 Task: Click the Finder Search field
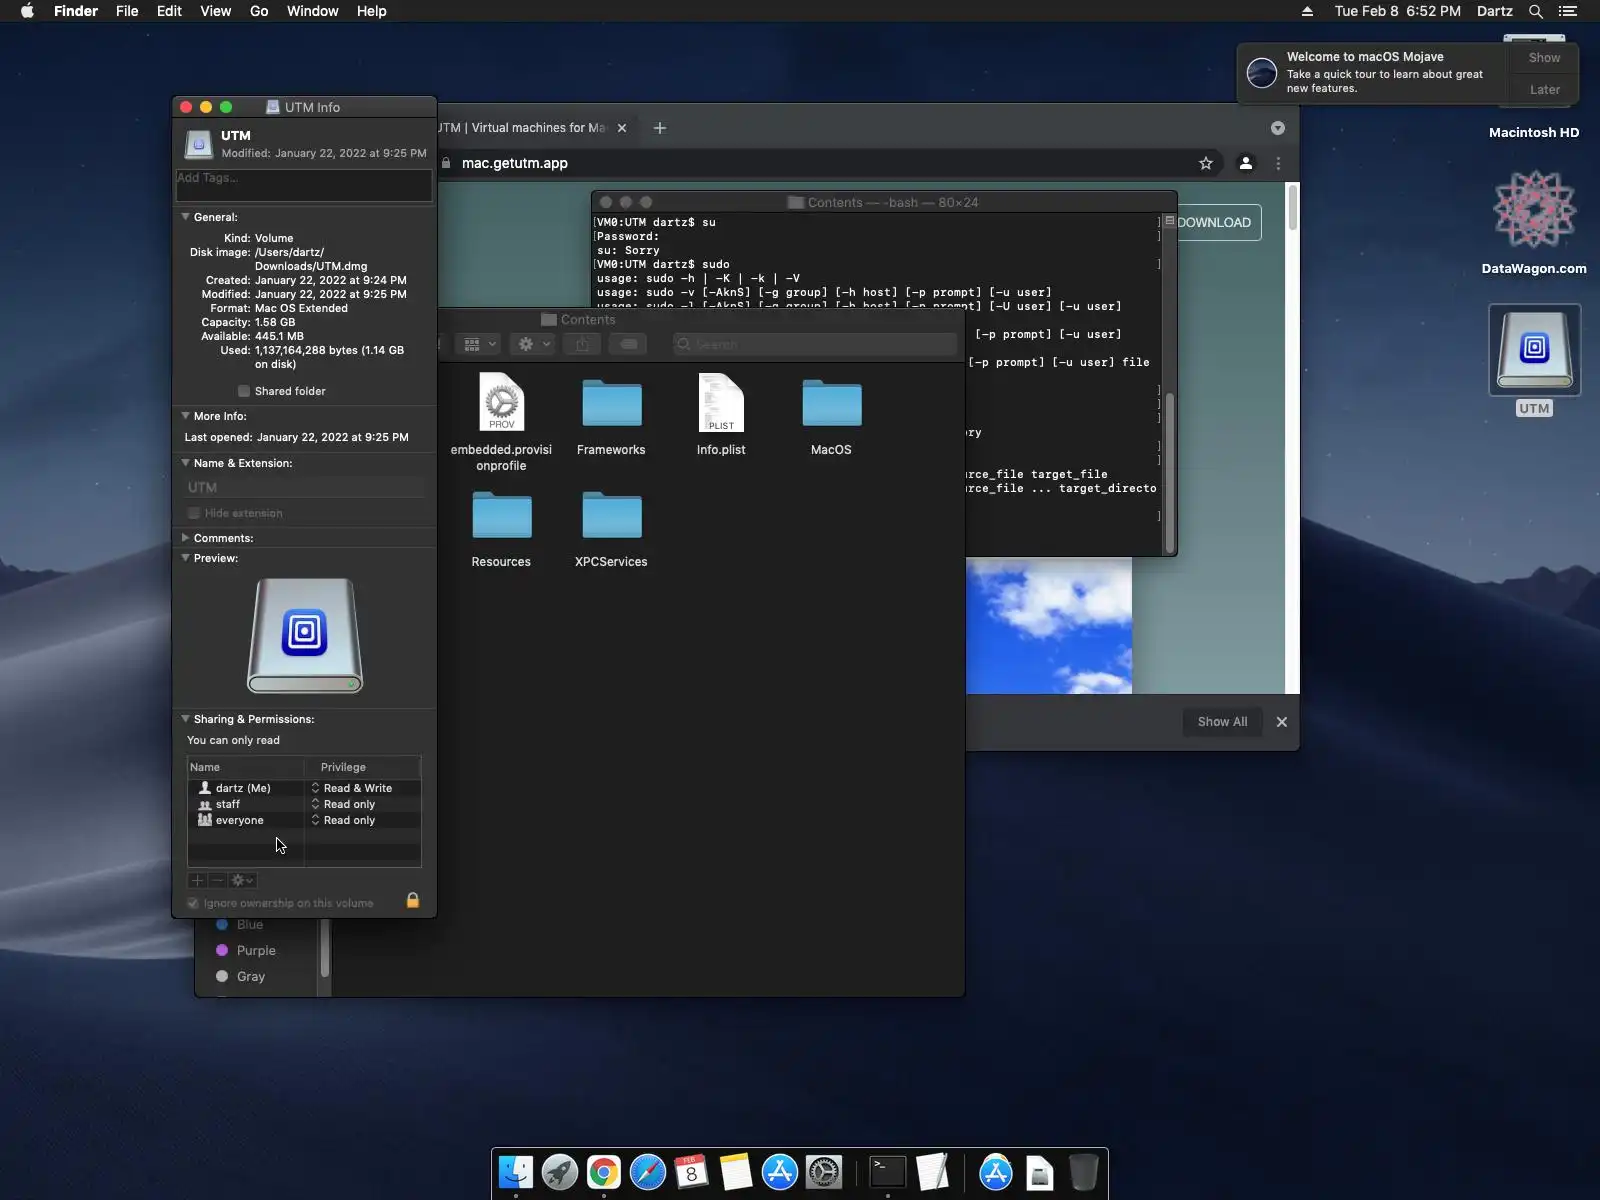click(x=815, y=344)
